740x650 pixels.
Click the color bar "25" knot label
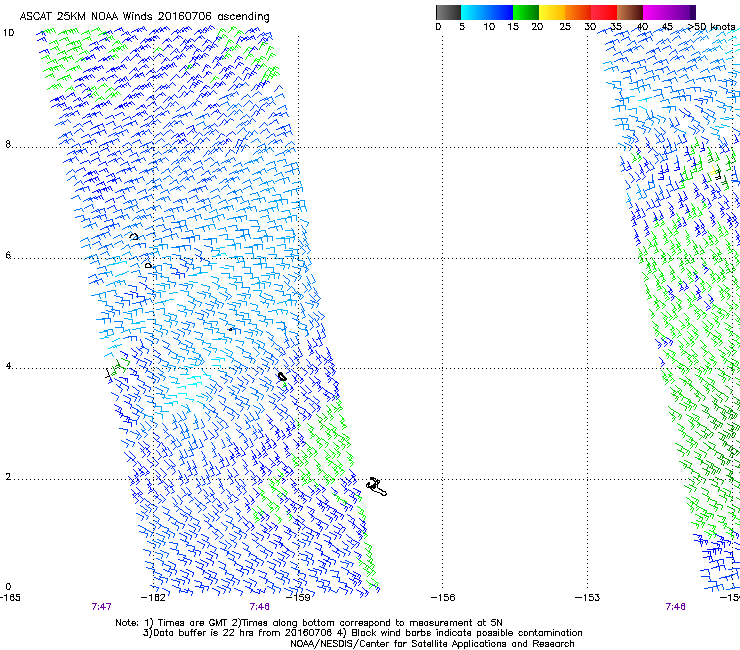(565, 27)
